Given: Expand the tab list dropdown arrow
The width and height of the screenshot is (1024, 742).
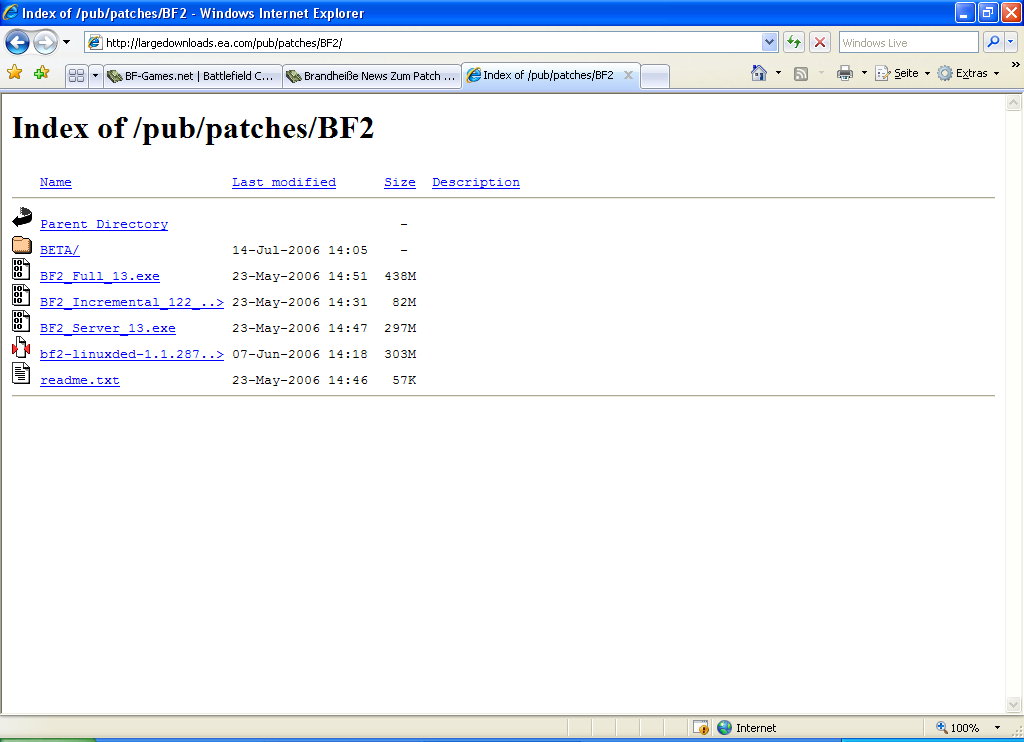Looking at the screenshot, I should coord(95,76).
